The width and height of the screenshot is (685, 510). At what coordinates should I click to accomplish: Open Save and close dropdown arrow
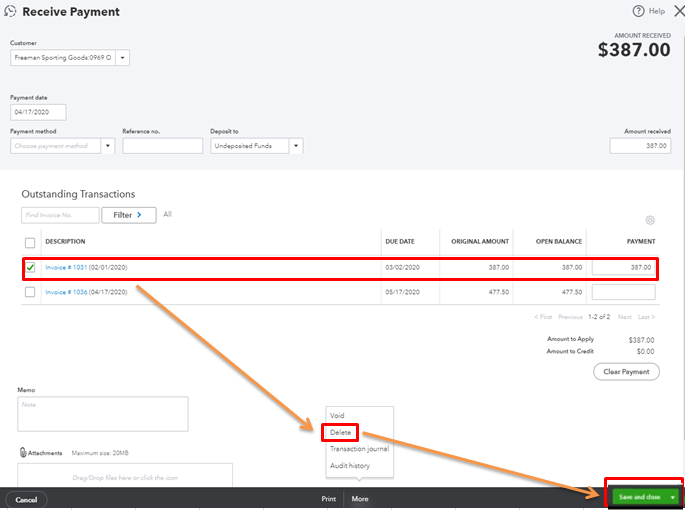[674, 497]
